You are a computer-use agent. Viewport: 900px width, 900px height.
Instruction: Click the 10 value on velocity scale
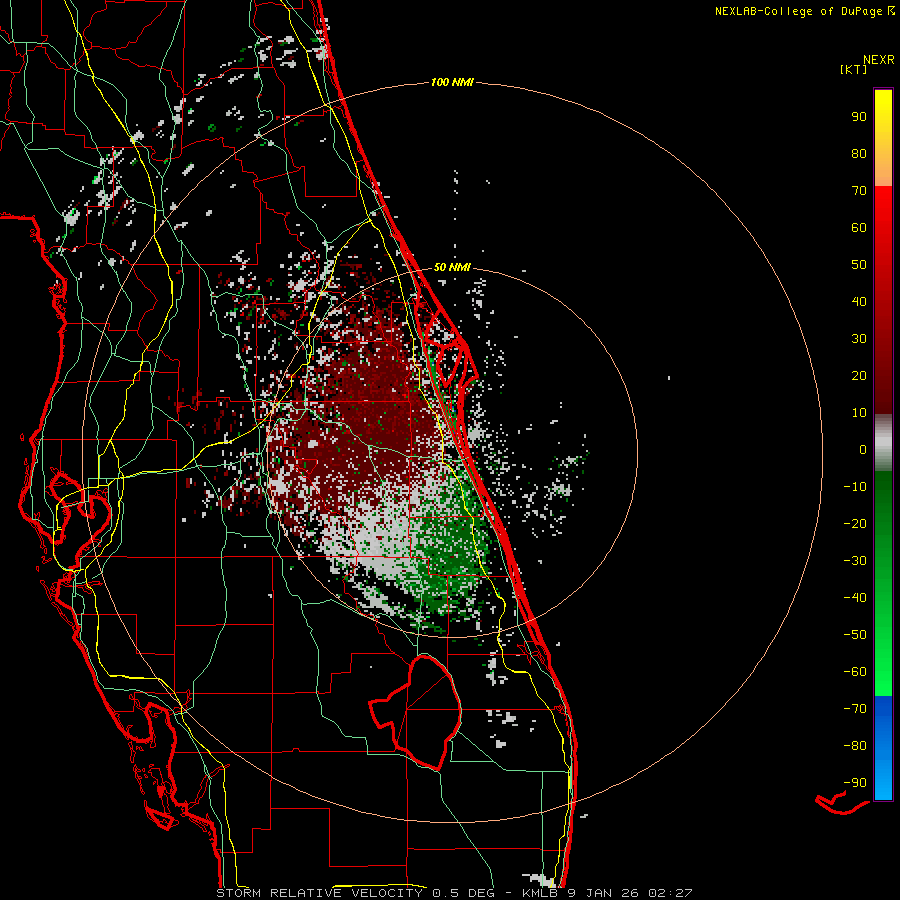pos(859,413)
